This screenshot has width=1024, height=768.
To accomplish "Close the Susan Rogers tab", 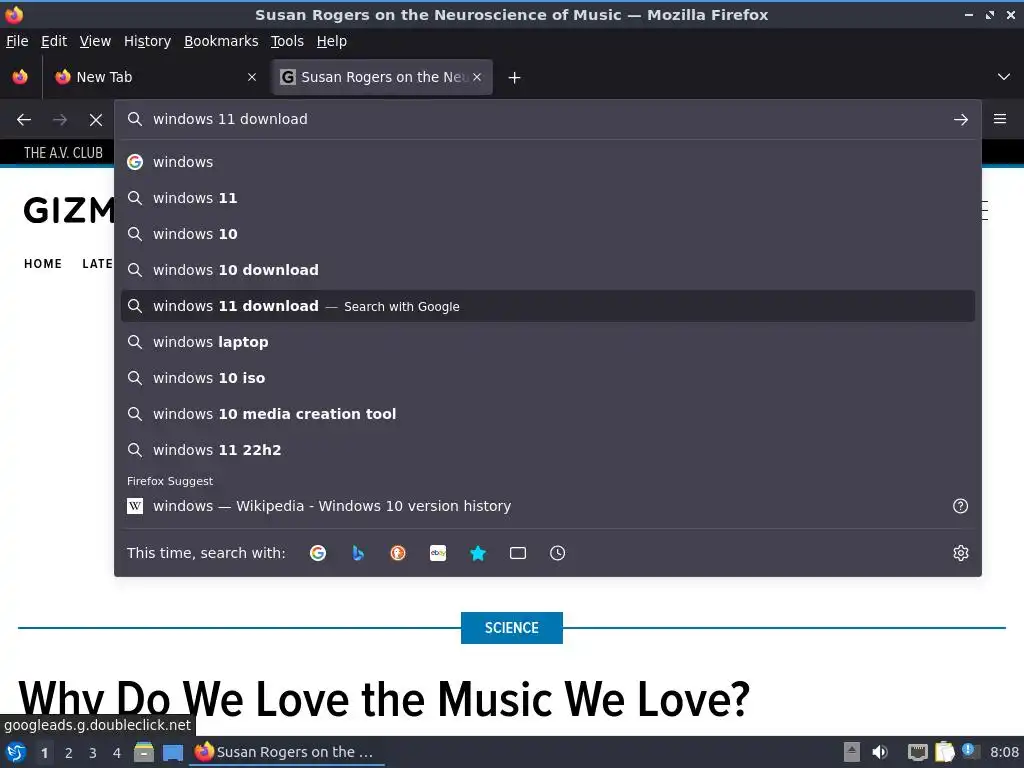I will pos(477,77).
